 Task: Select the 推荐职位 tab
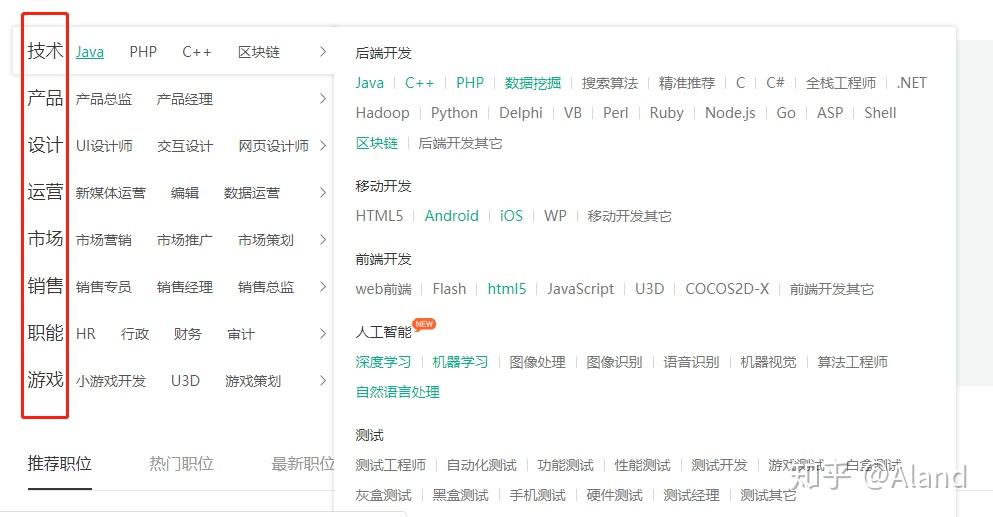(60, 464)
